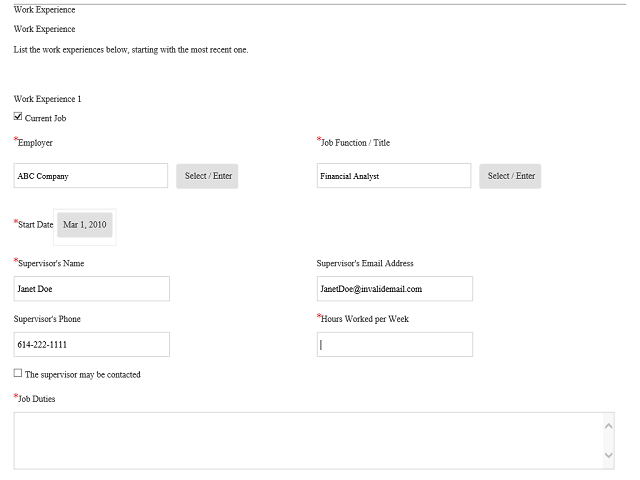Click the 'Job Duties' label
This screenshot has height=480, width=640.
(36, 399)
